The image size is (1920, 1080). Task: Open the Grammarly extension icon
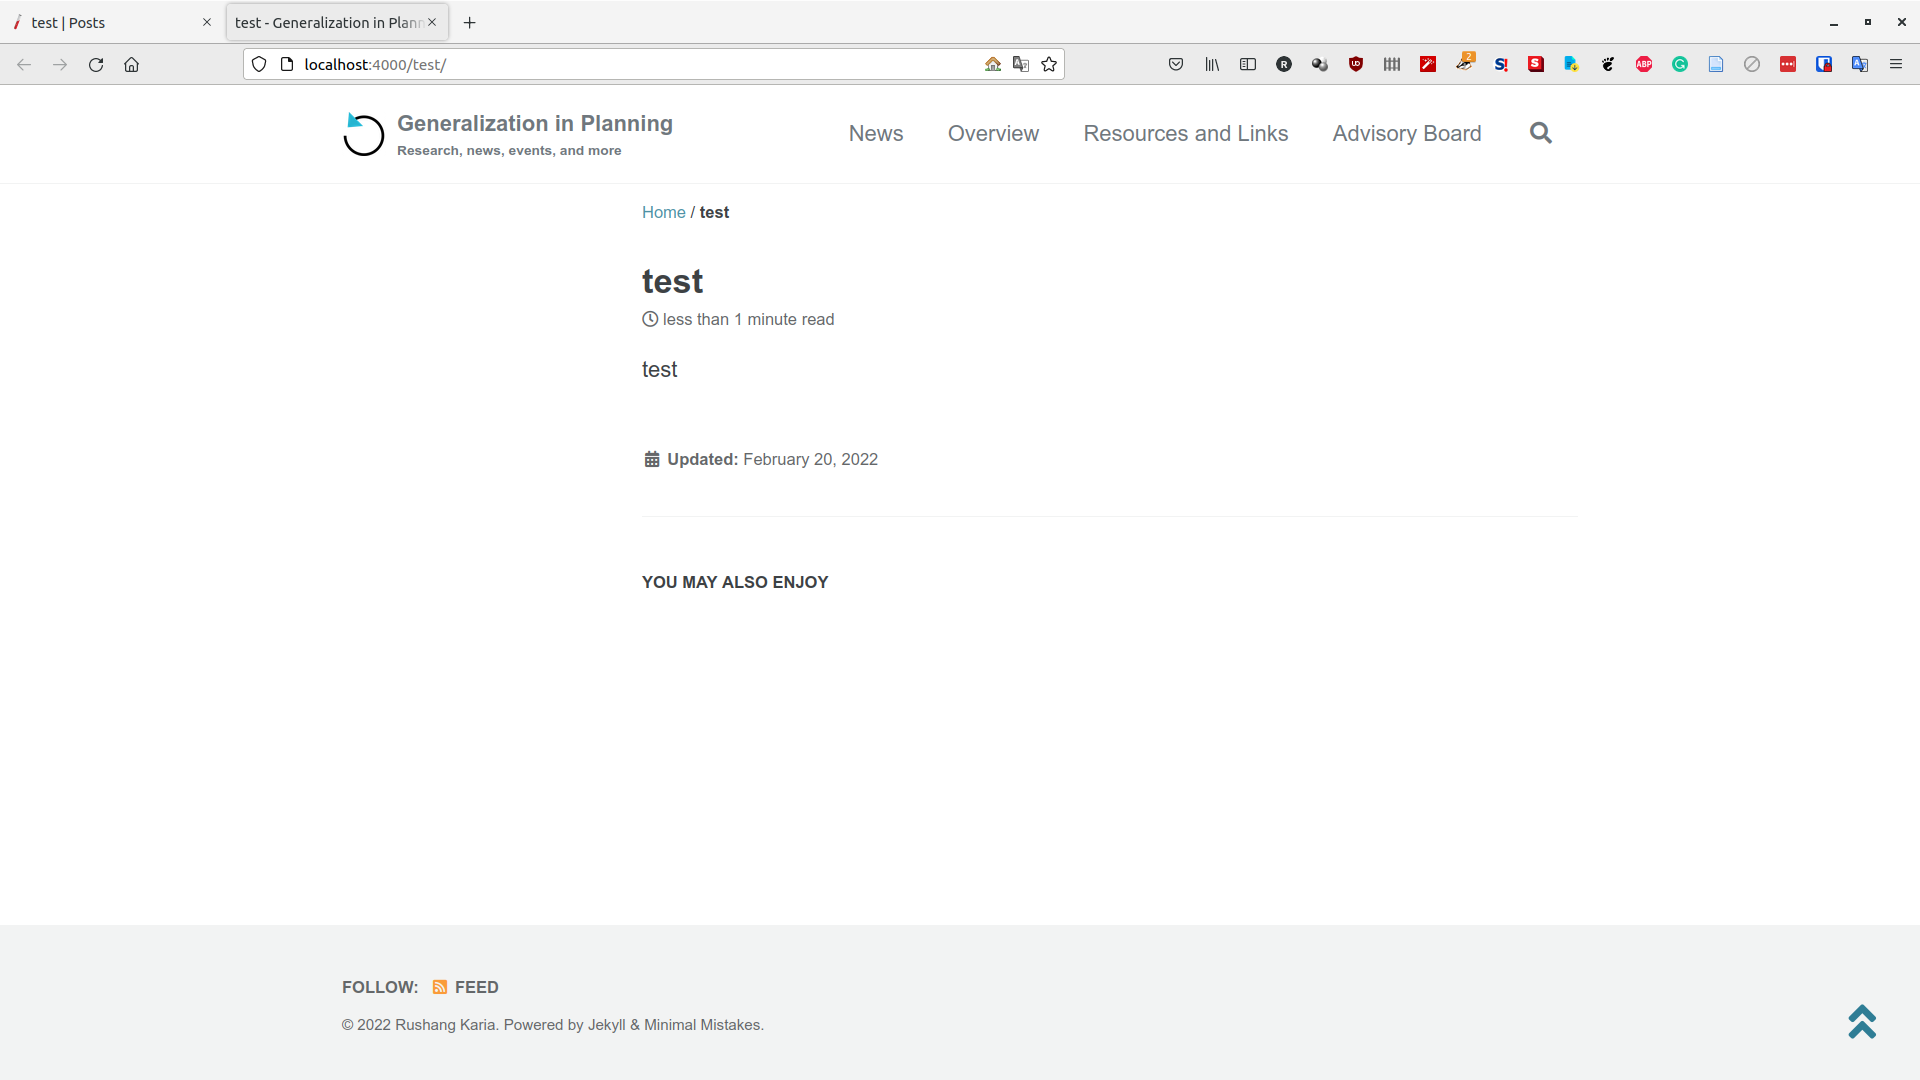1680,64
